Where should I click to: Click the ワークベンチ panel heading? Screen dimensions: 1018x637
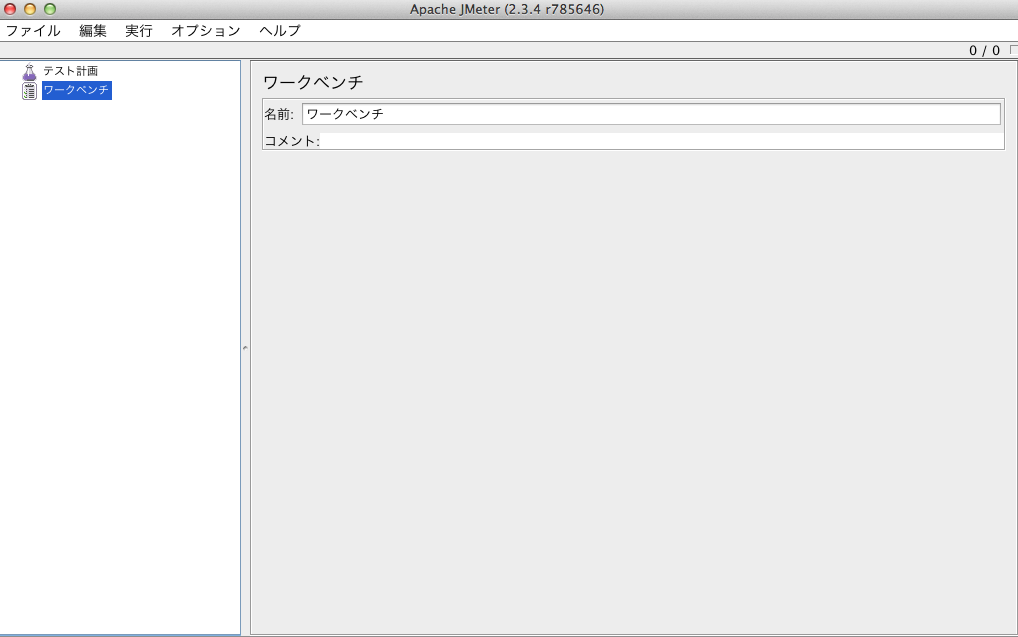(313, 82)
